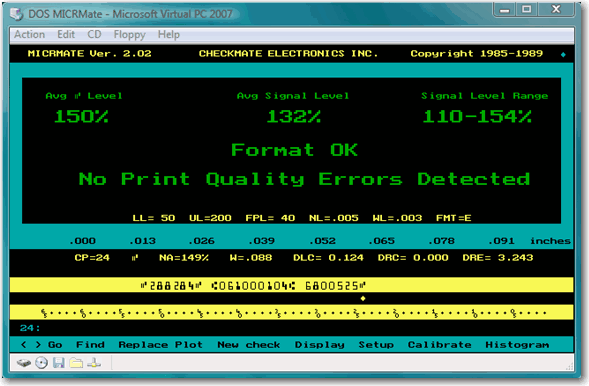Click the NL=.005 parameter
The height and width of the screenshot is (386, 589).
(x=334, y=218)
